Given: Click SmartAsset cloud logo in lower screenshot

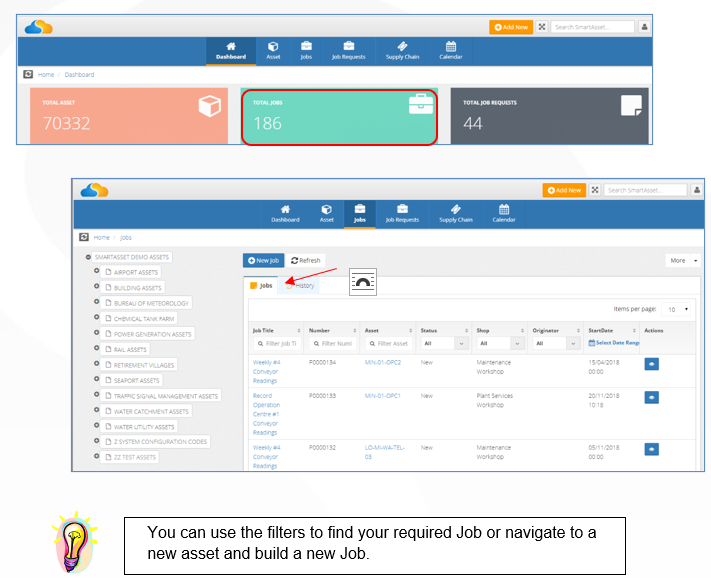Looking at the screenshot, I should 94,190.
